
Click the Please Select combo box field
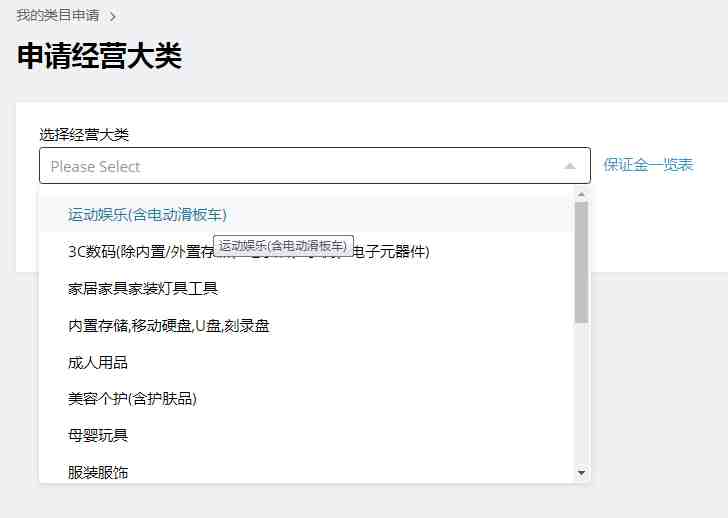click(x=315, y=166)
